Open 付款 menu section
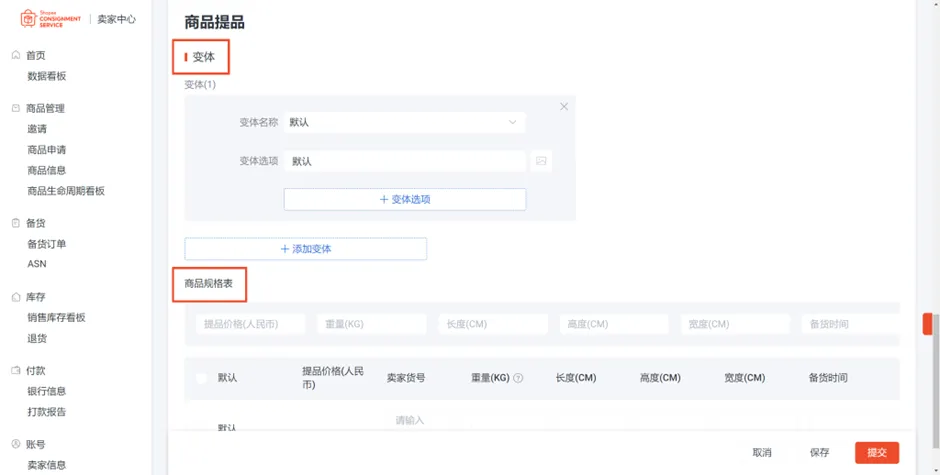The width and height of the screenshot is (940, 475). pos(35,371)
